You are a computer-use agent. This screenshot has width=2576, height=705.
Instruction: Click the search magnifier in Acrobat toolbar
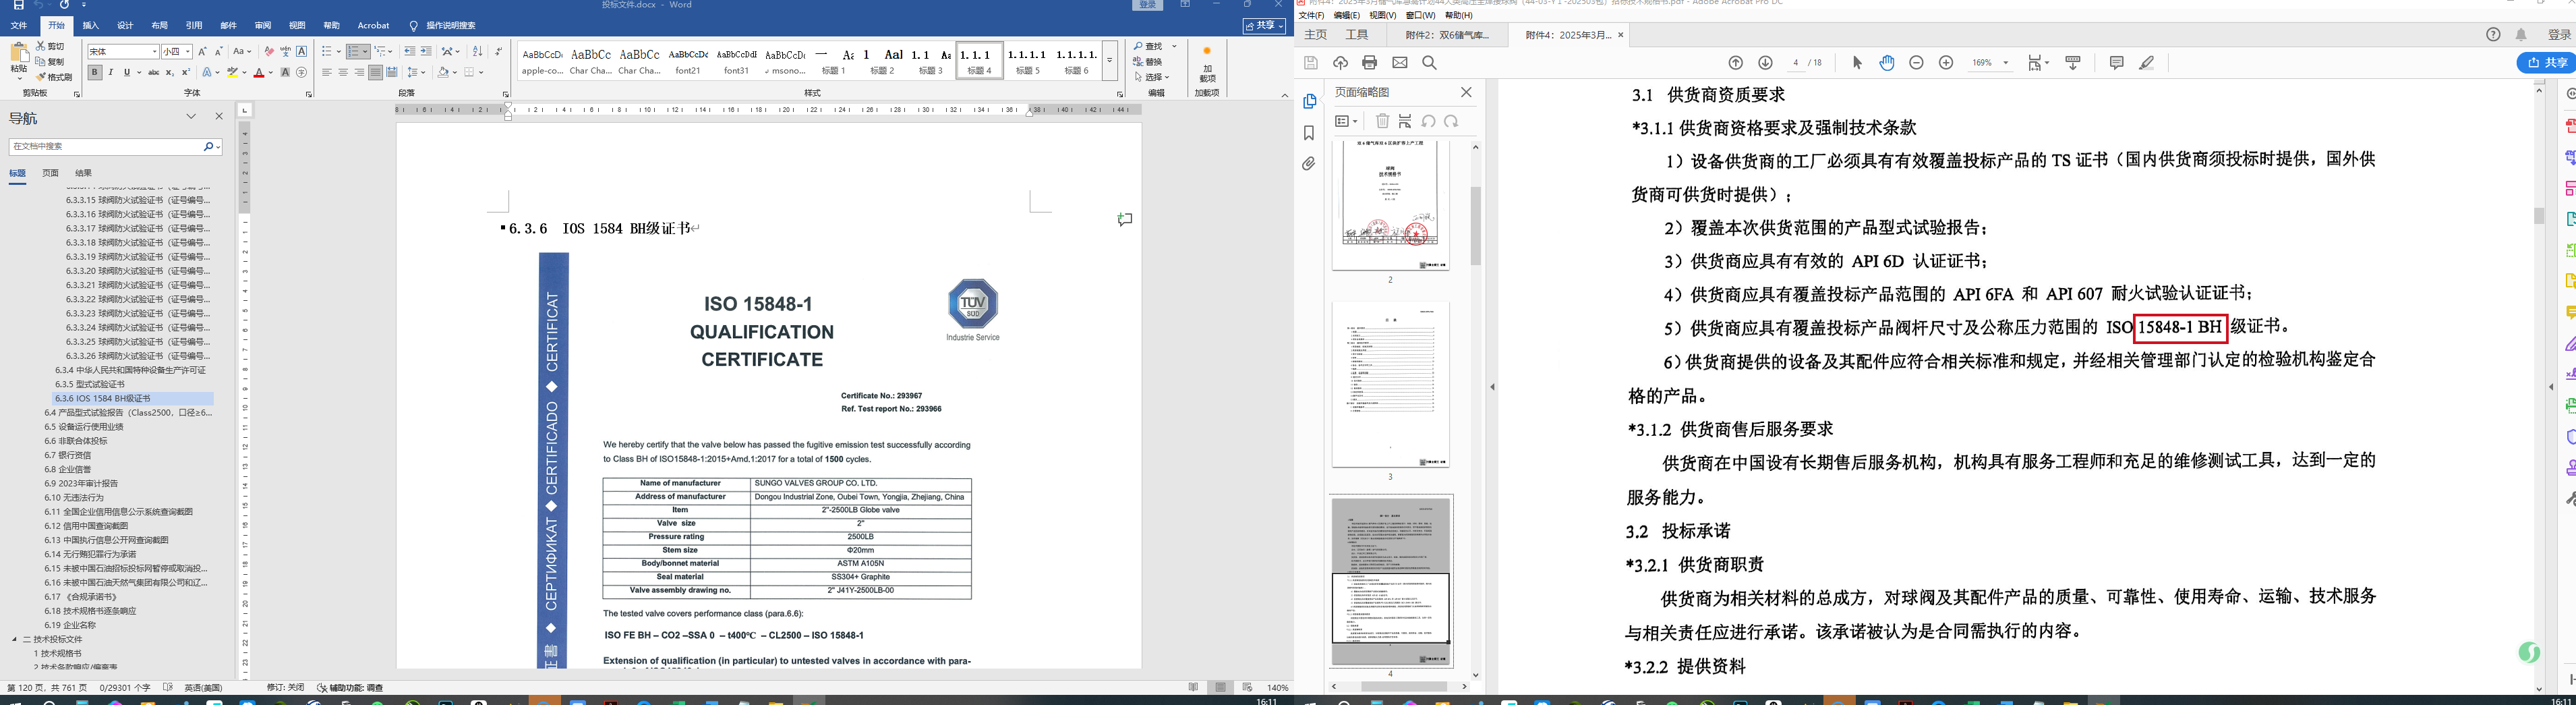click(x=1429, y=63)
